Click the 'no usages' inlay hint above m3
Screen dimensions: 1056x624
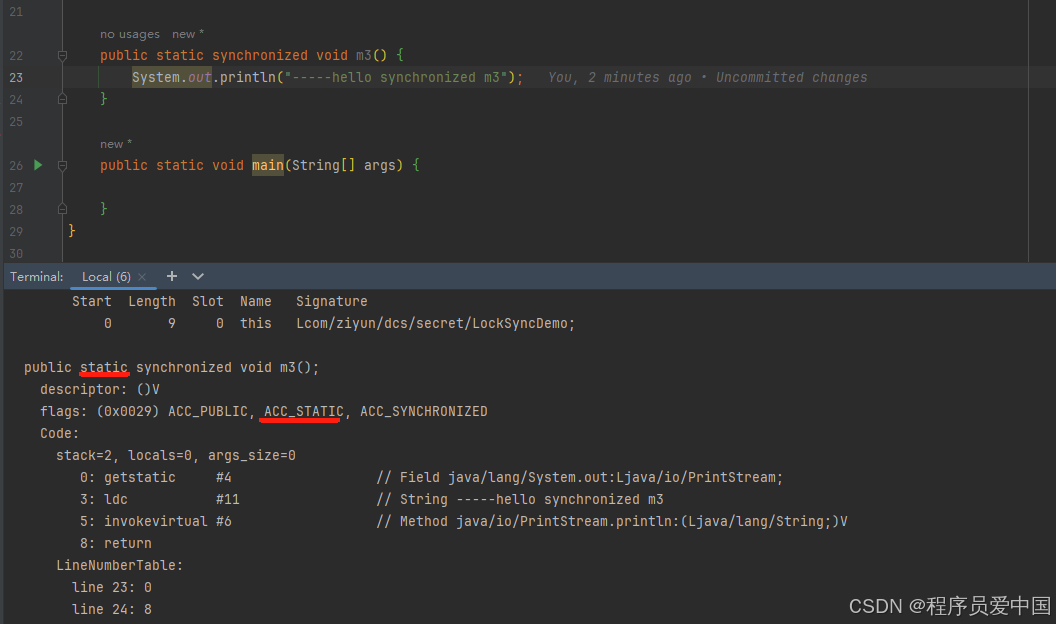(x=130, y=34)
